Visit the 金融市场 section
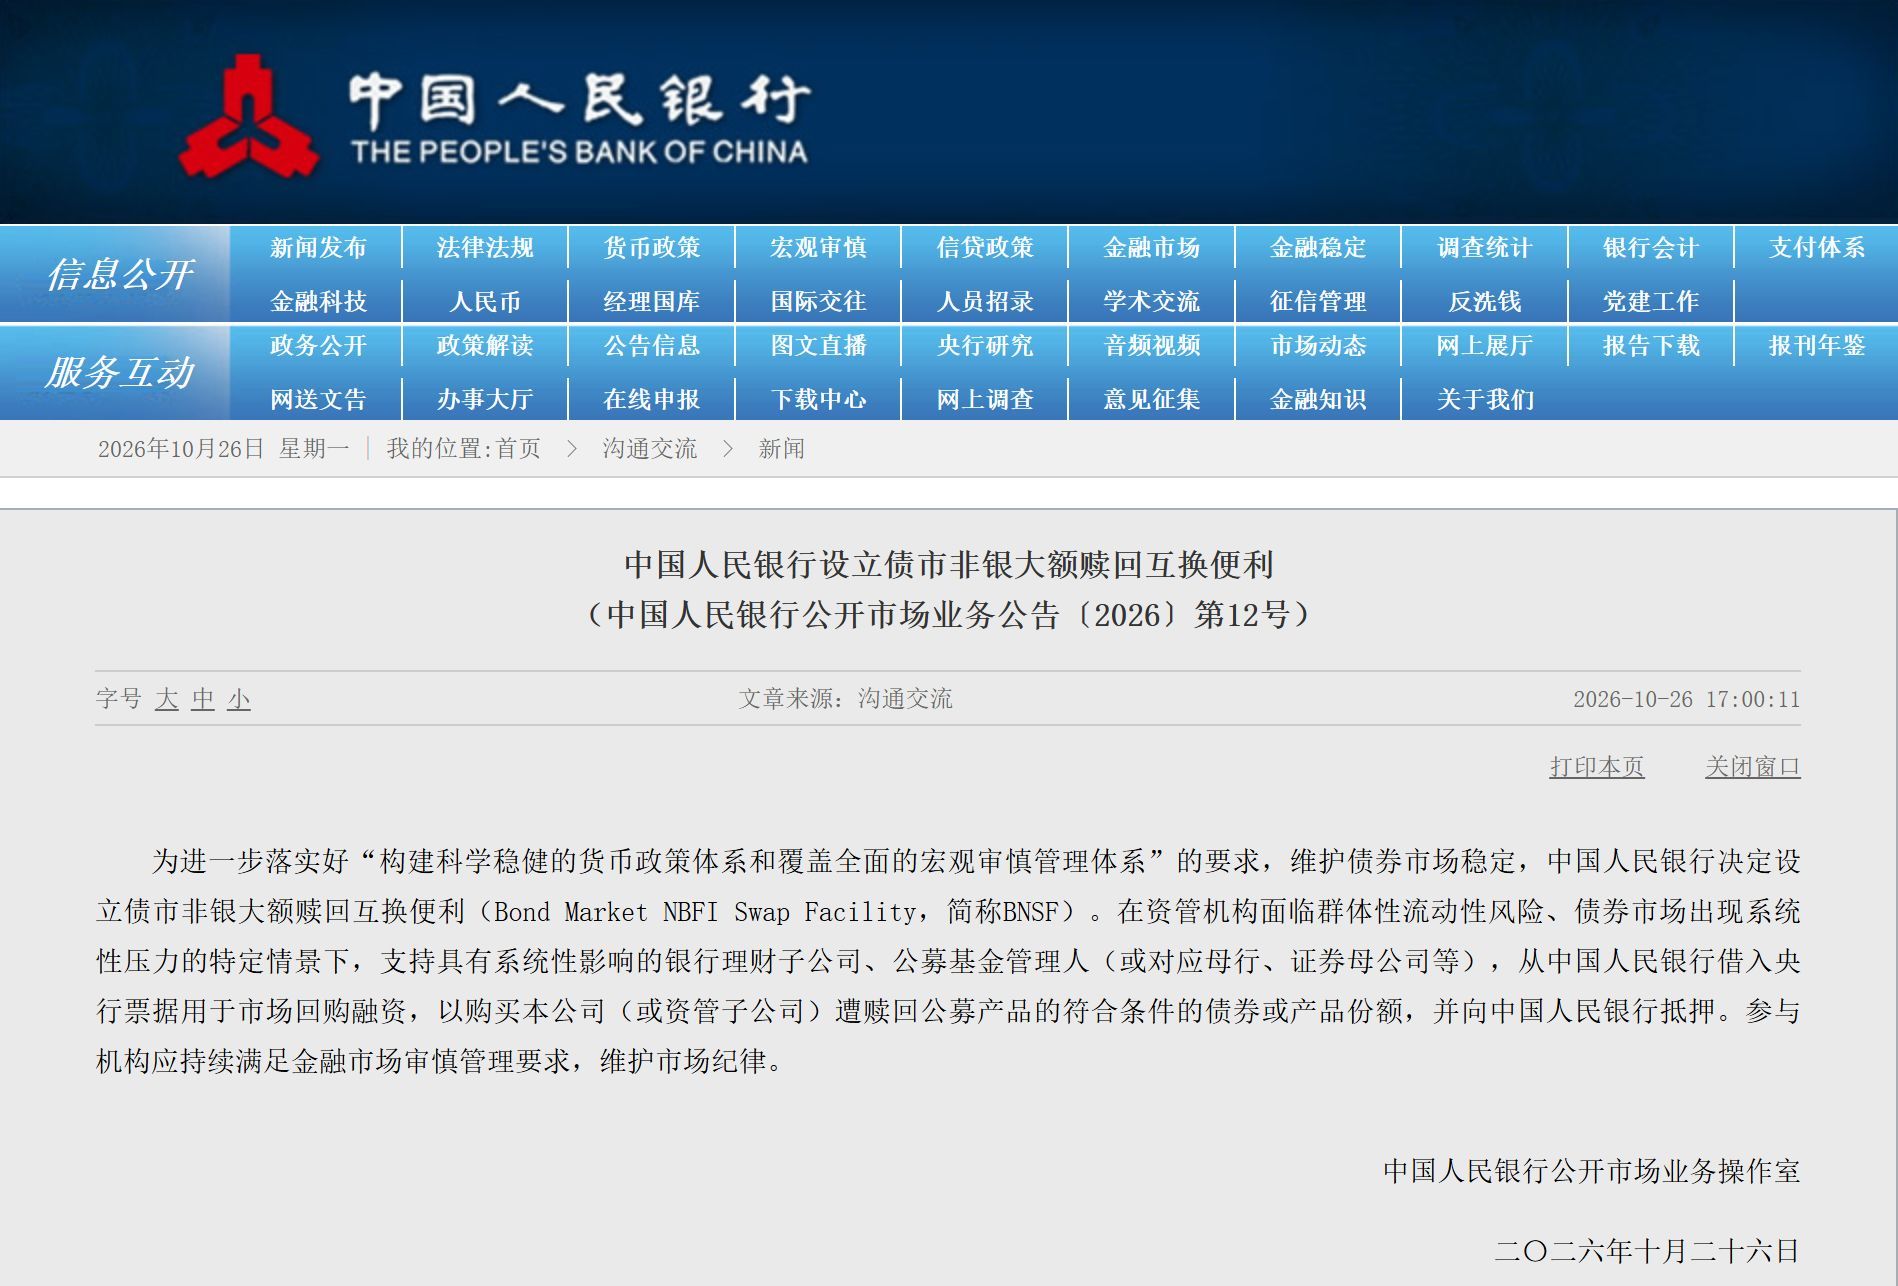The image size is (1898, 1286). 1151,248
